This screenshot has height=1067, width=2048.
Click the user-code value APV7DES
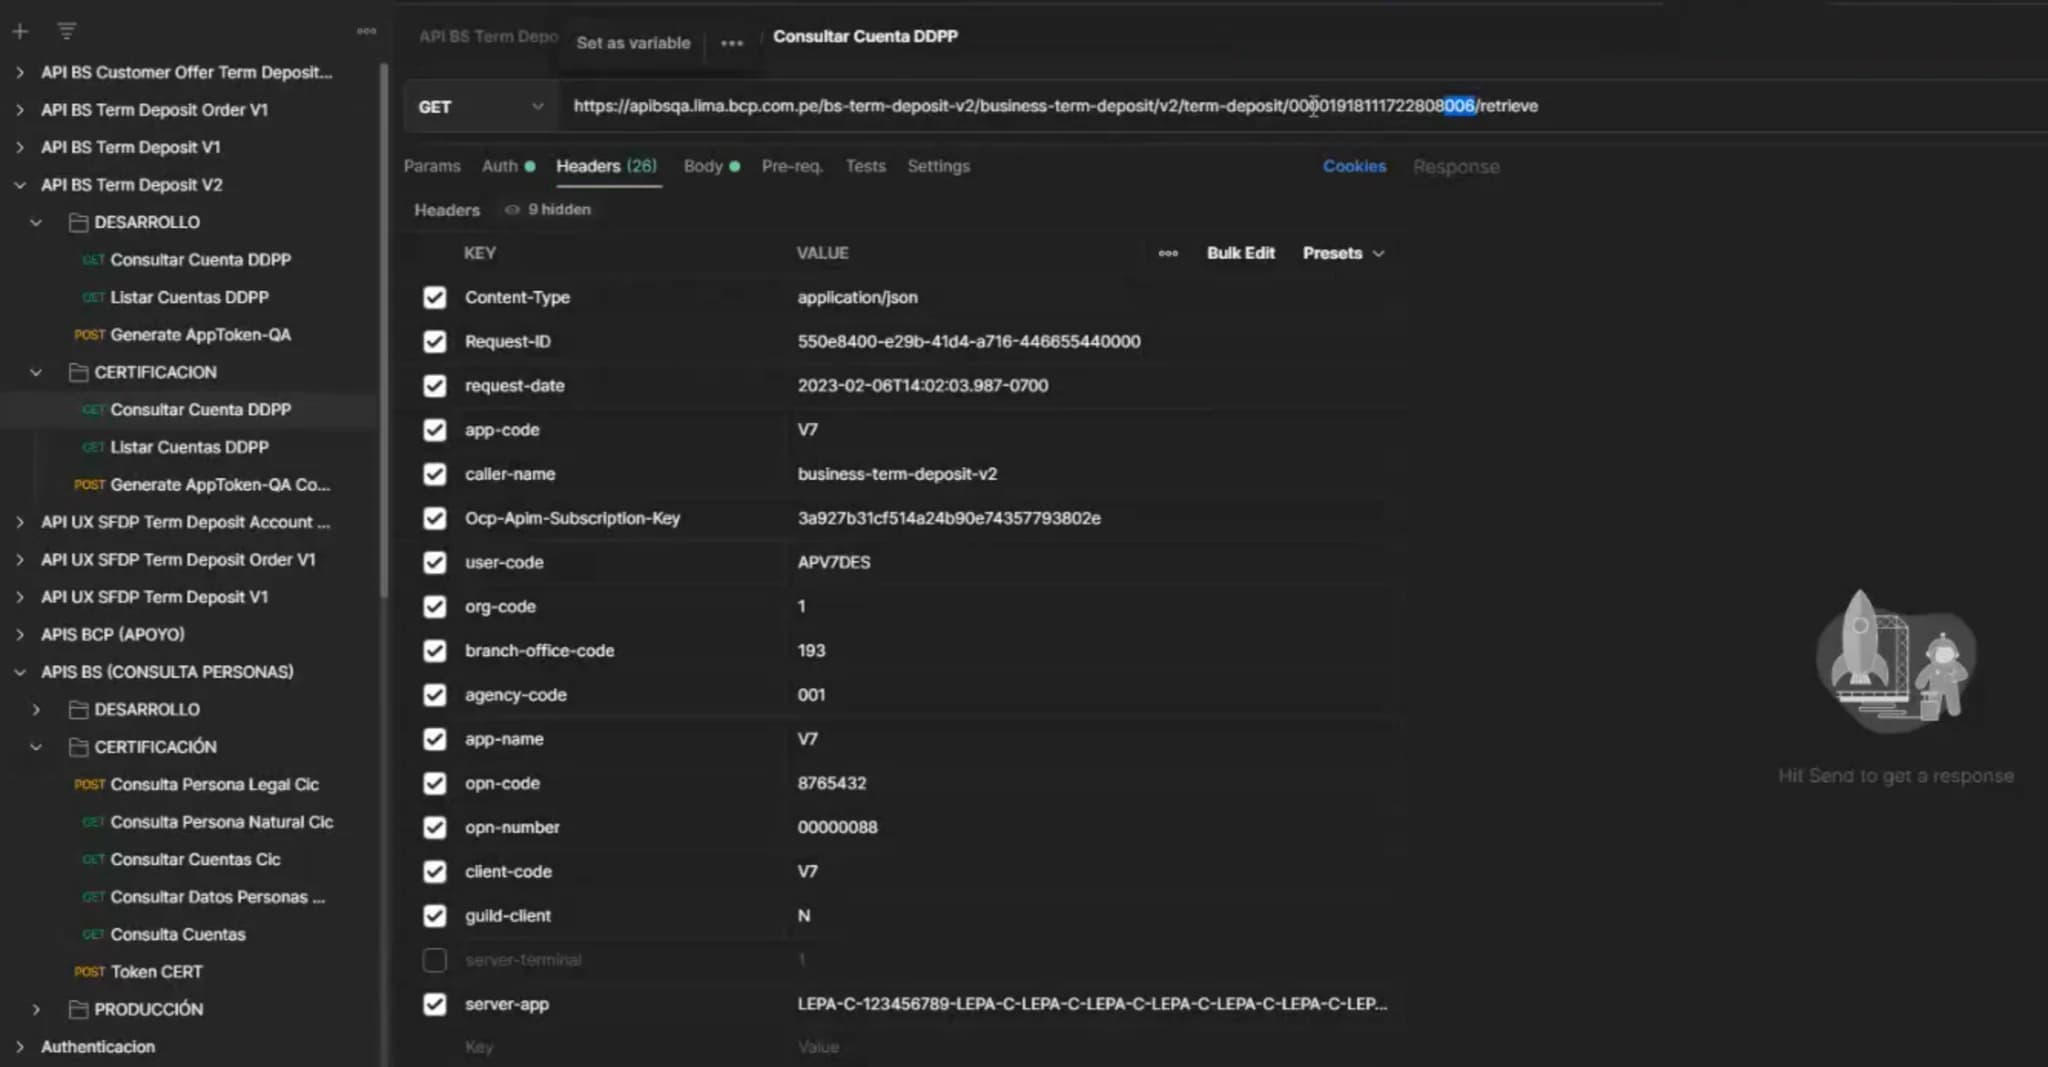tap(833, 562)
